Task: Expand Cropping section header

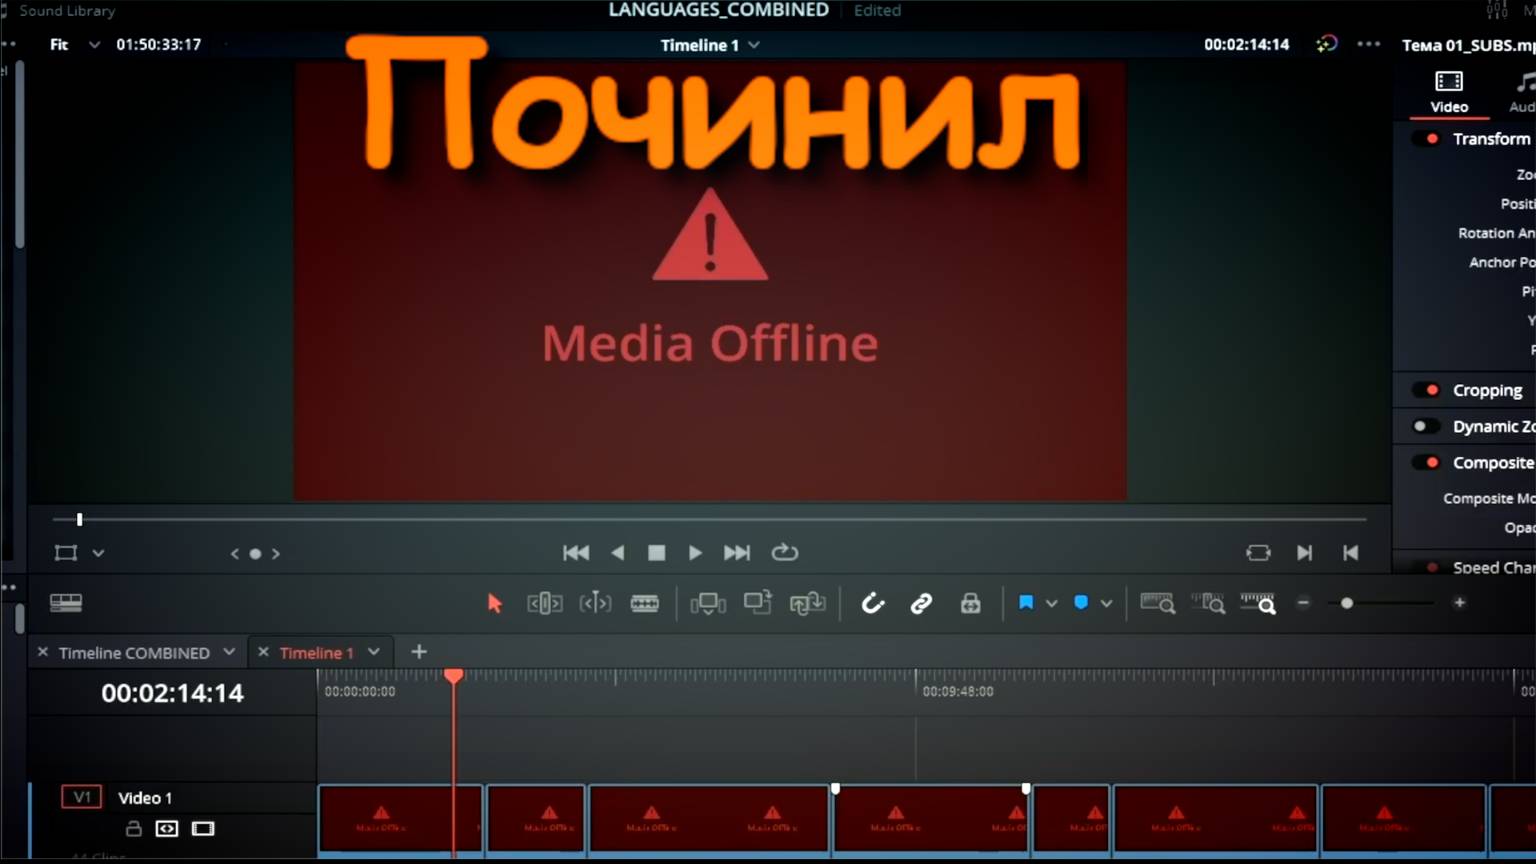Action: coord(1487,390)
